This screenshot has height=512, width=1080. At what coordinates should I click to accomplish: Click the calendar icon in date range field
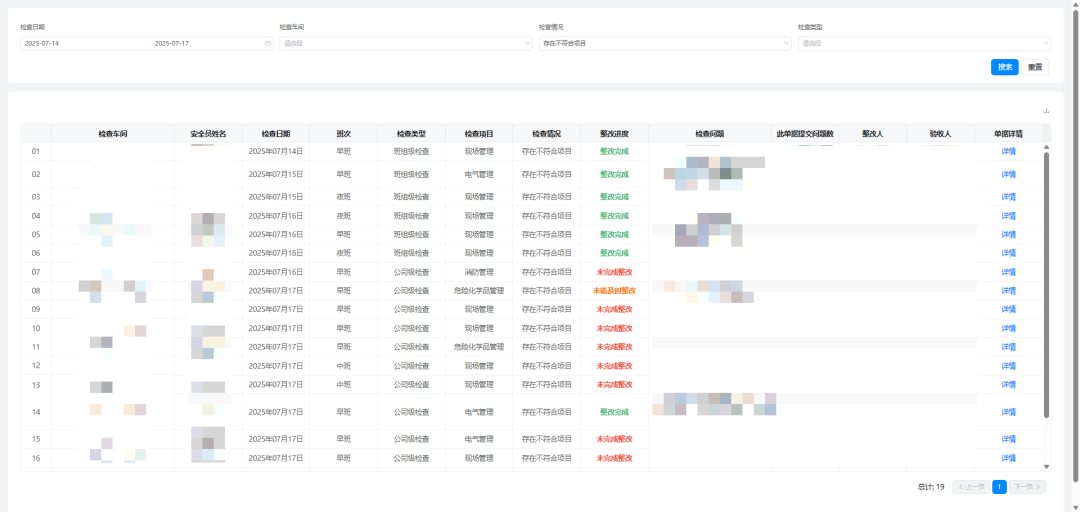point(267,44)
